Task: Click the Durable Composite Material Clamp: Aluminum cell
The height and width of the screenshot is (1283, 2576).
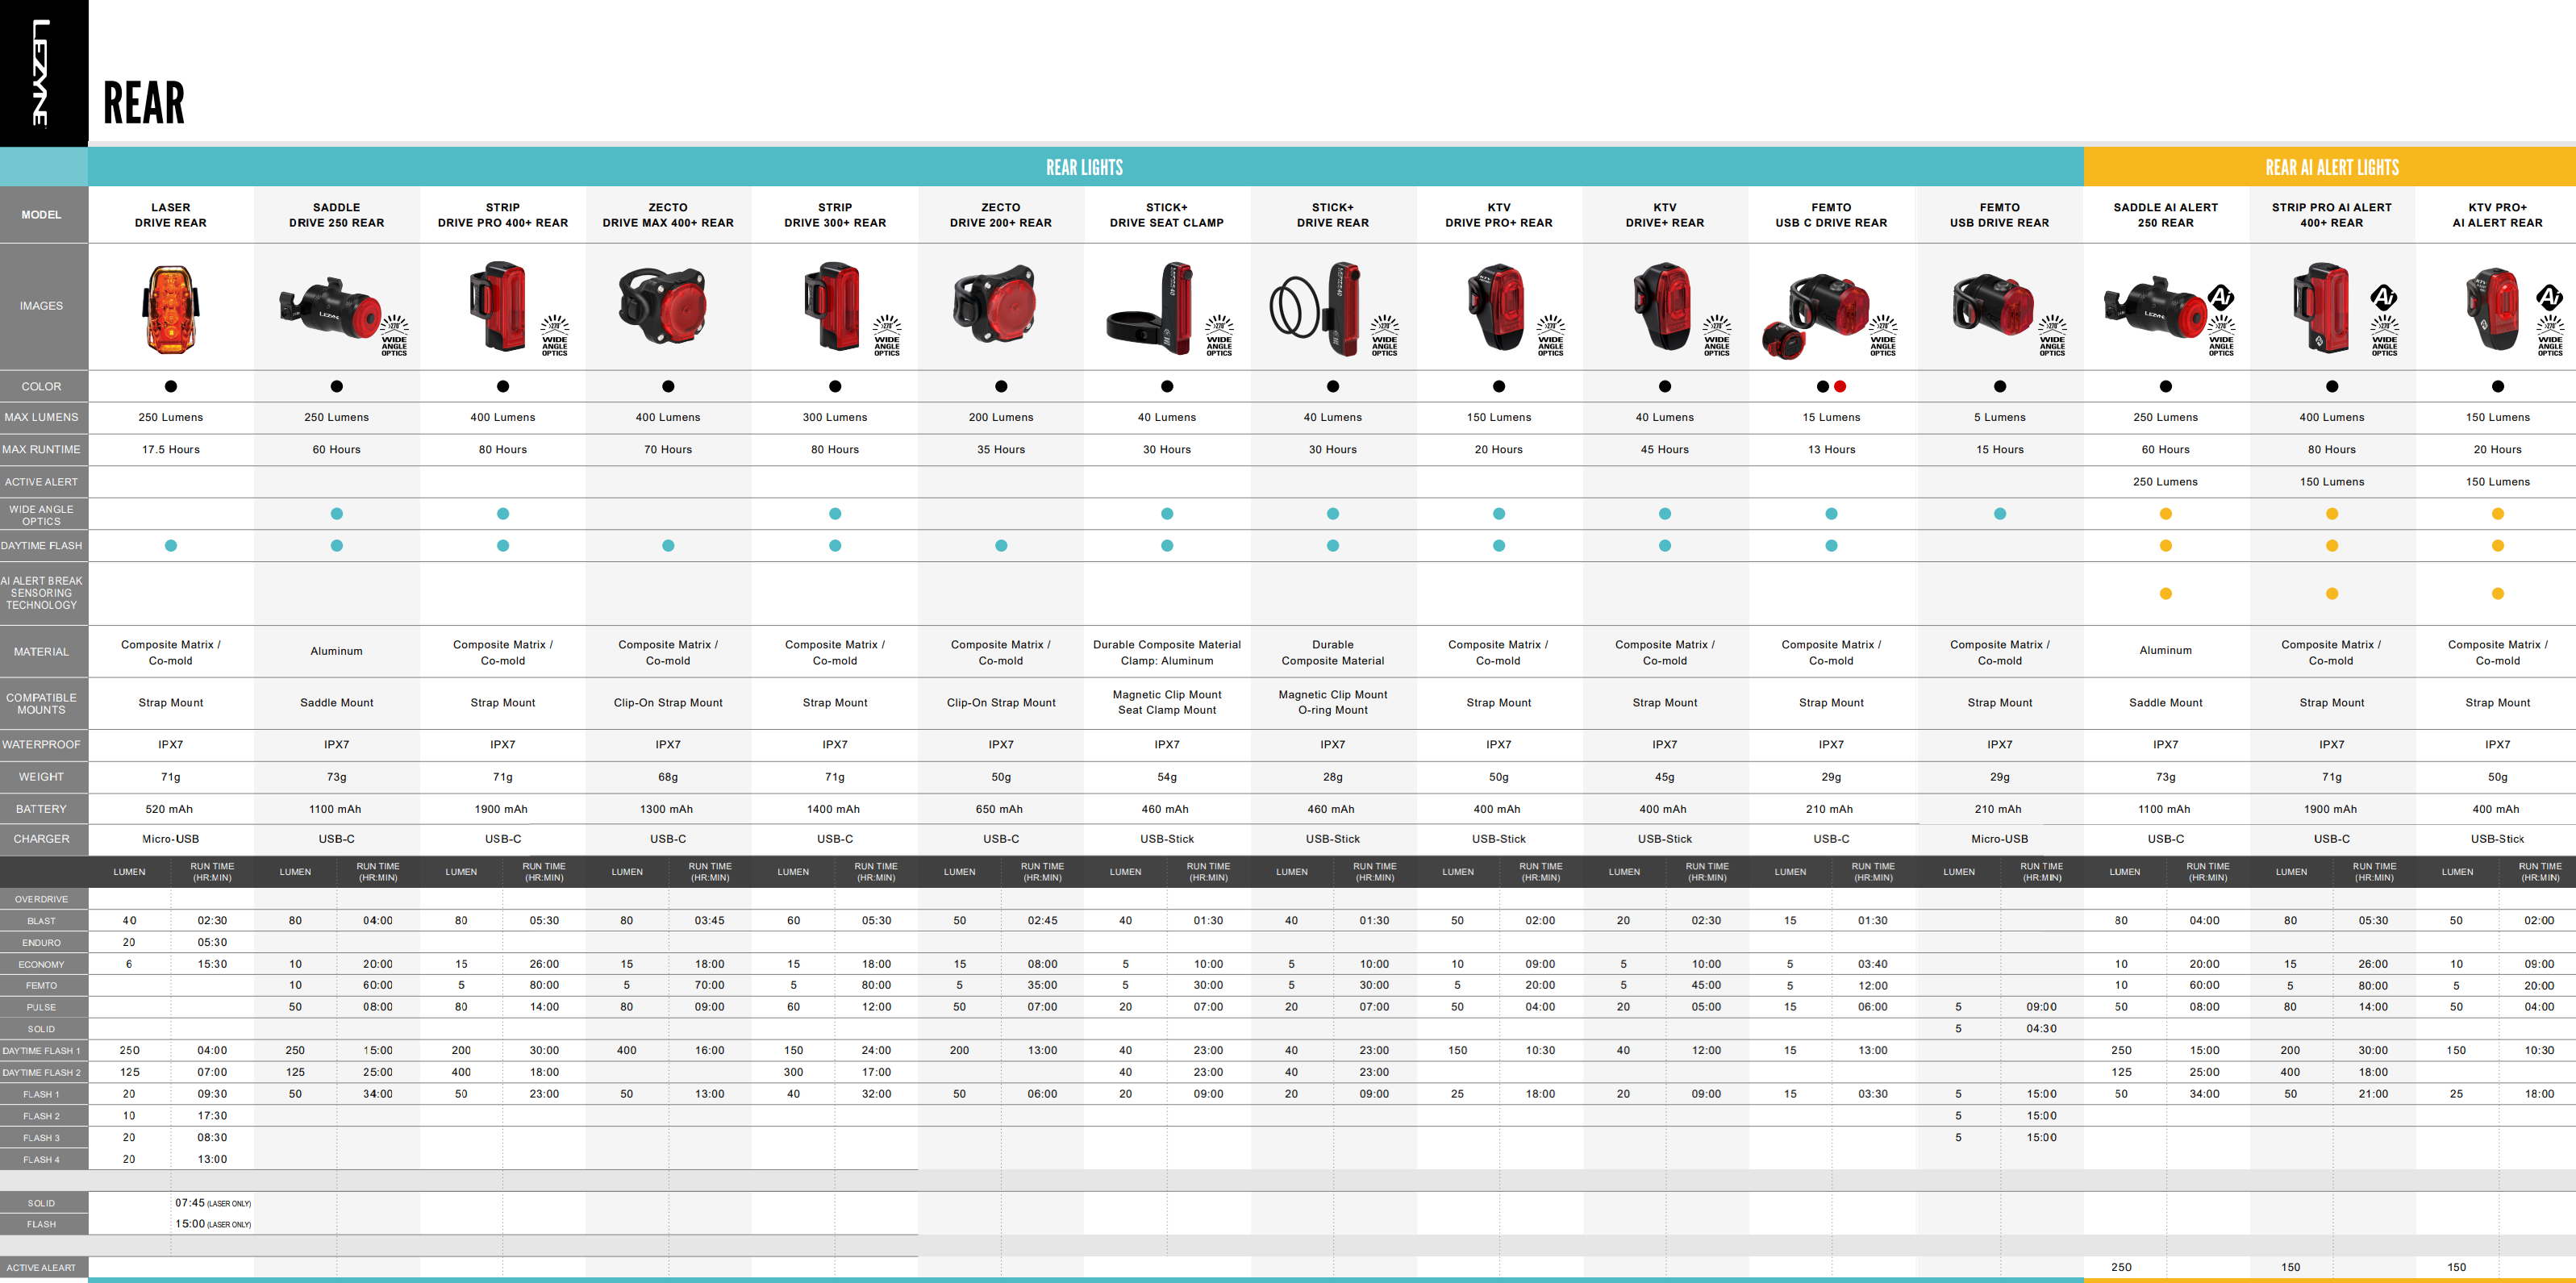Action: pyautogui.click(x=1167, y=653)
